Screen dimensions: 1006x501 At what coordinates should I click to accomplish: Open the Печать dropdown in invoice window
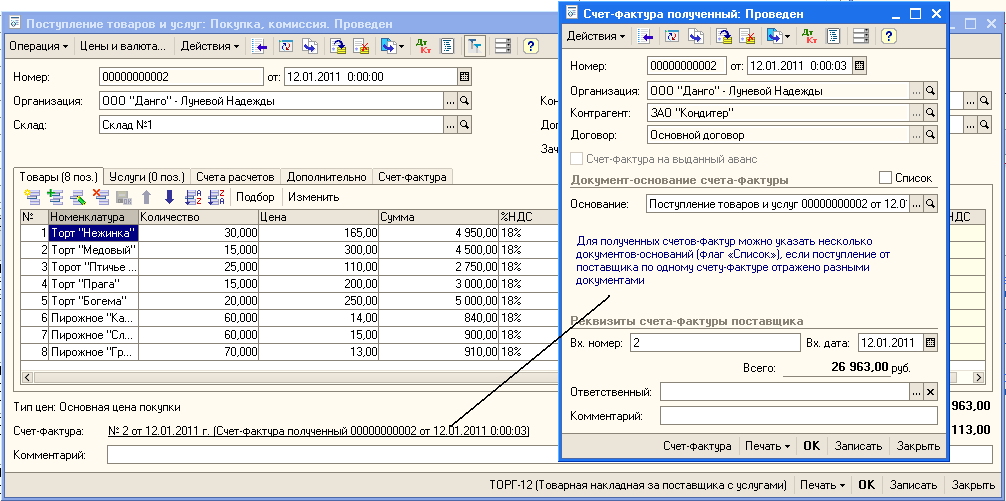769,446
